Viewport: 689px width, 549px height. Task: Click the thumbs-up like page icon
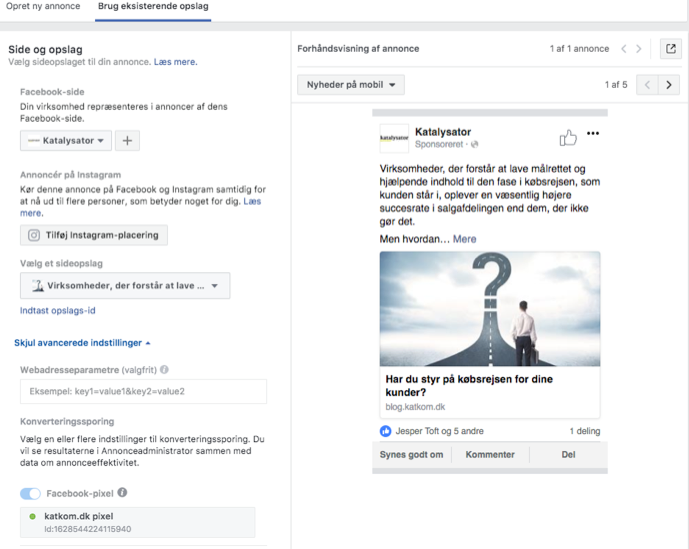[x=568, y=137]
